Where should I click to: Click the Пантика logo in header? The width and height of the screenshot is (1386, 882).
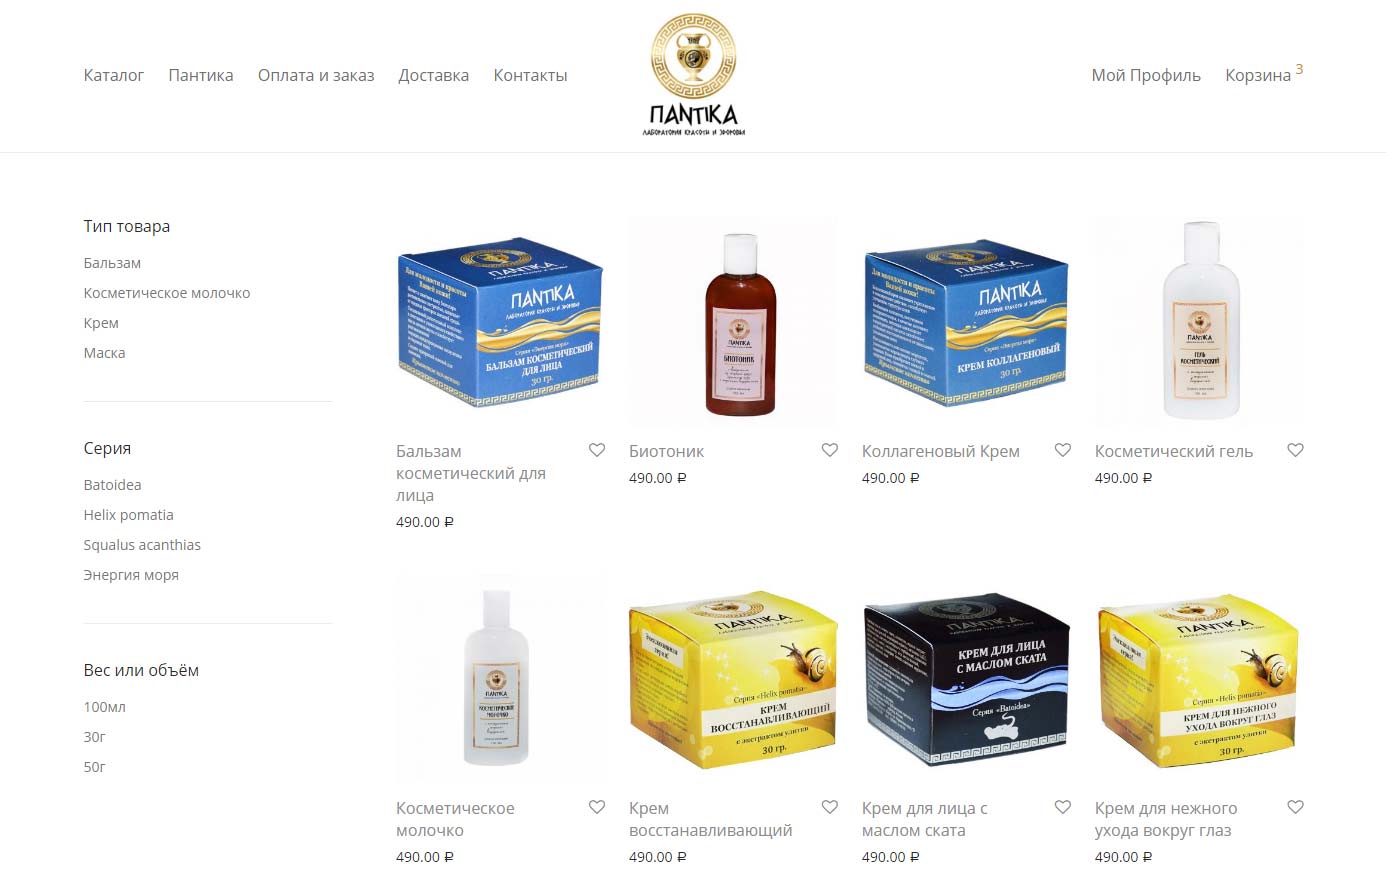click(693, 75)
